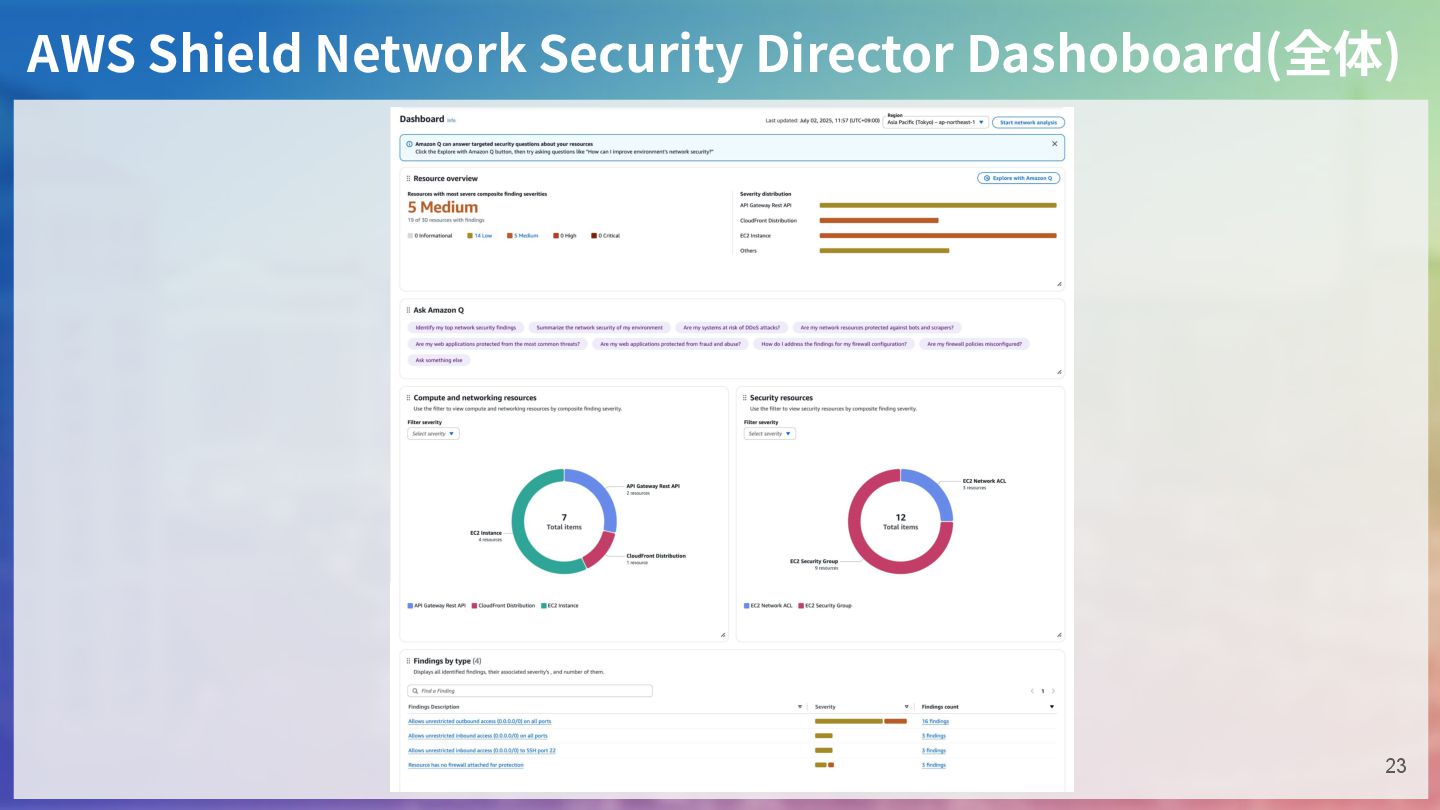The image size is (1440, 810).
Task: Sort by Findings Description column arrow
Action: 799,707
